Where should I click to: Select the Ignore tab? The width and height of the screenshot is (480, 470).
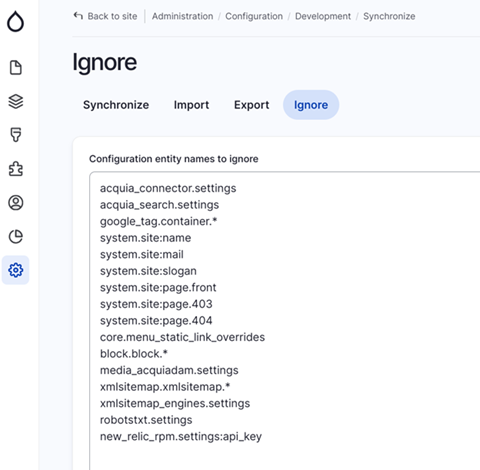tap(311, 105)
